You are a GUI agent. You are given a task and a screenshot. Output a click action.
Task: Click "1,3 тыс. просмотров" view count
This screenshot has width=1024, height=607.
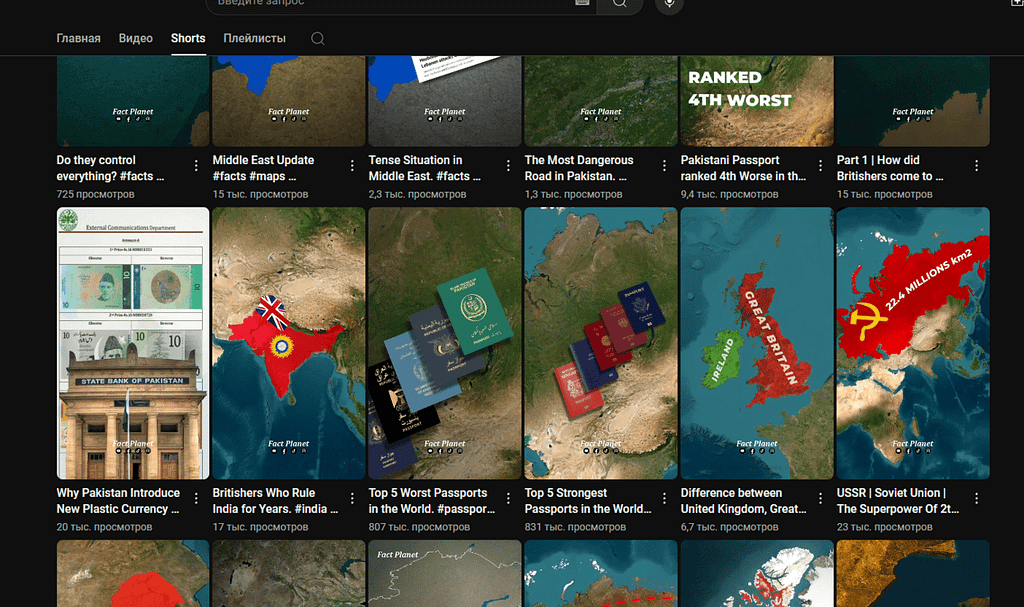pyautogui.click(x=573, y=194)
